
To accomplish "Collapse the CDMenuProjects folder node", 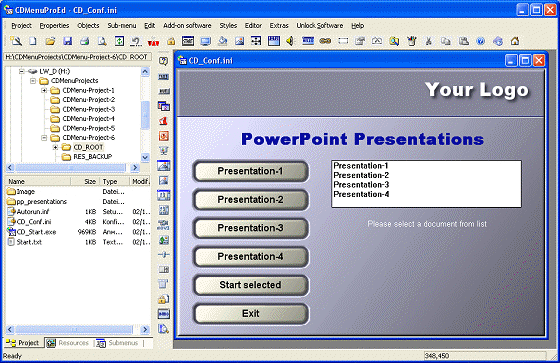I will (33, 81).
